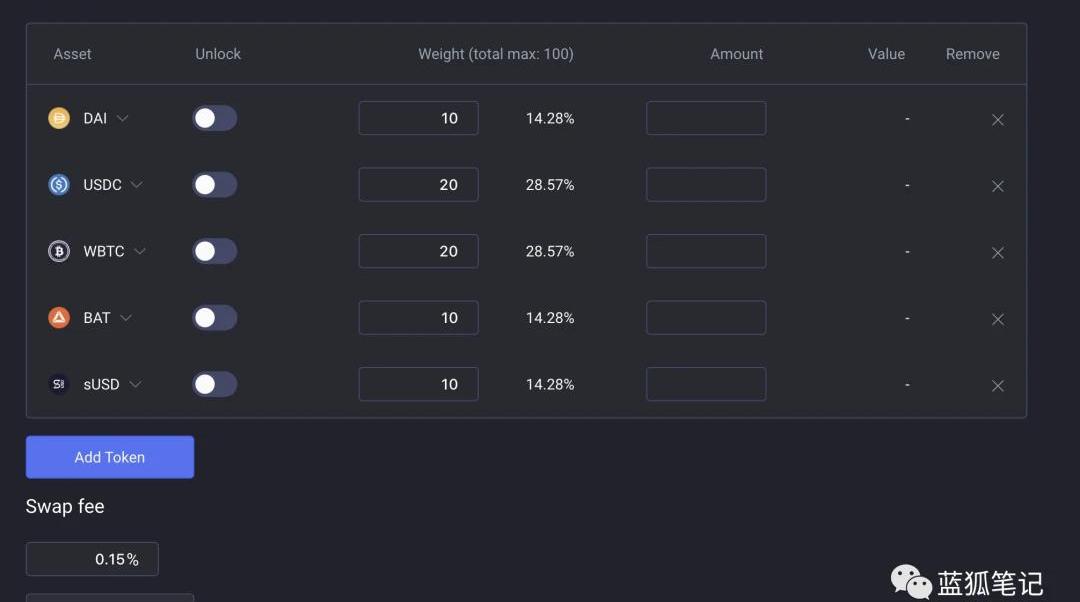Toggle the DAI unlock switch

tap(214, 118)
